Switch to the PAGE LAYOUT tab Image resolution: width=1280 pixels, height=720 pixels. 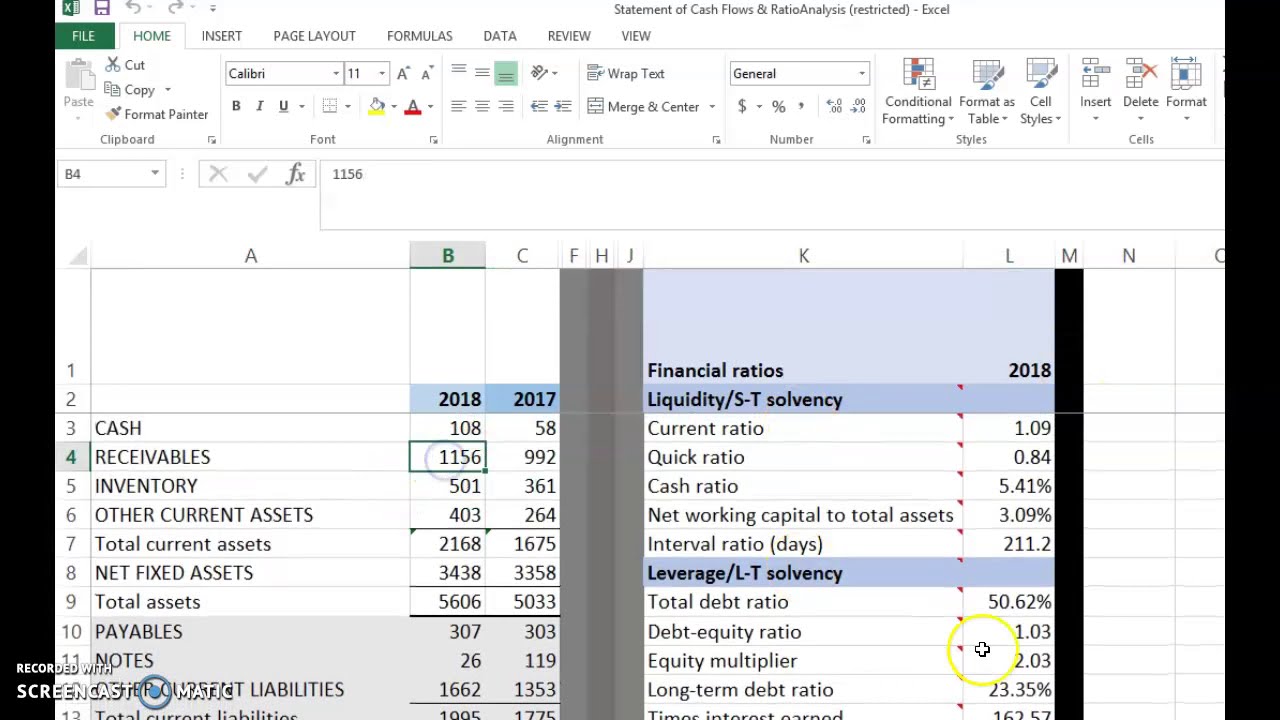pos(314,36)
